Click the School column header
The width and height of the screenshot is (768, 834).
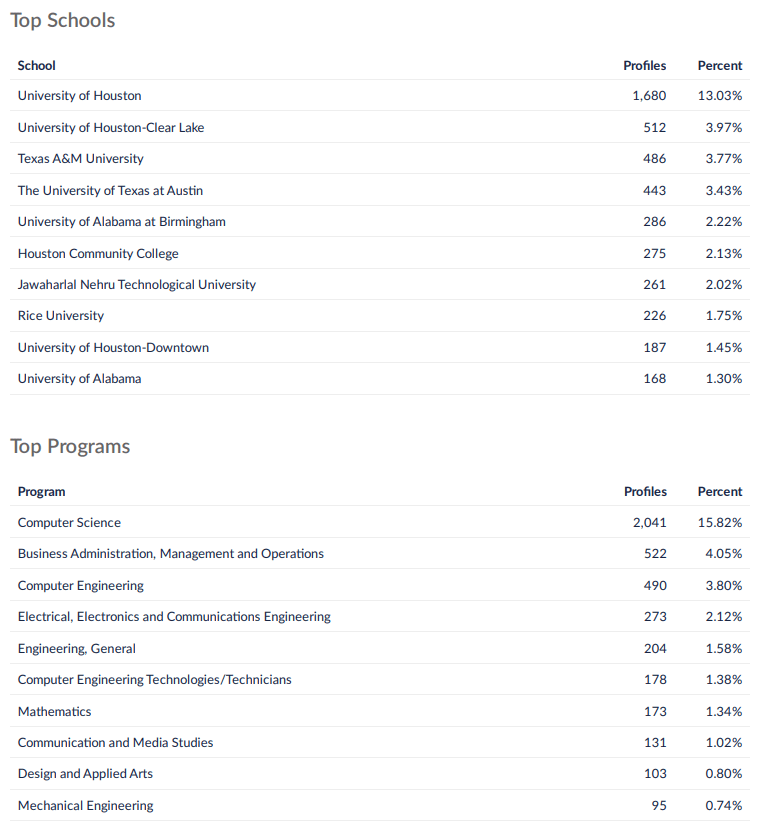36,66
